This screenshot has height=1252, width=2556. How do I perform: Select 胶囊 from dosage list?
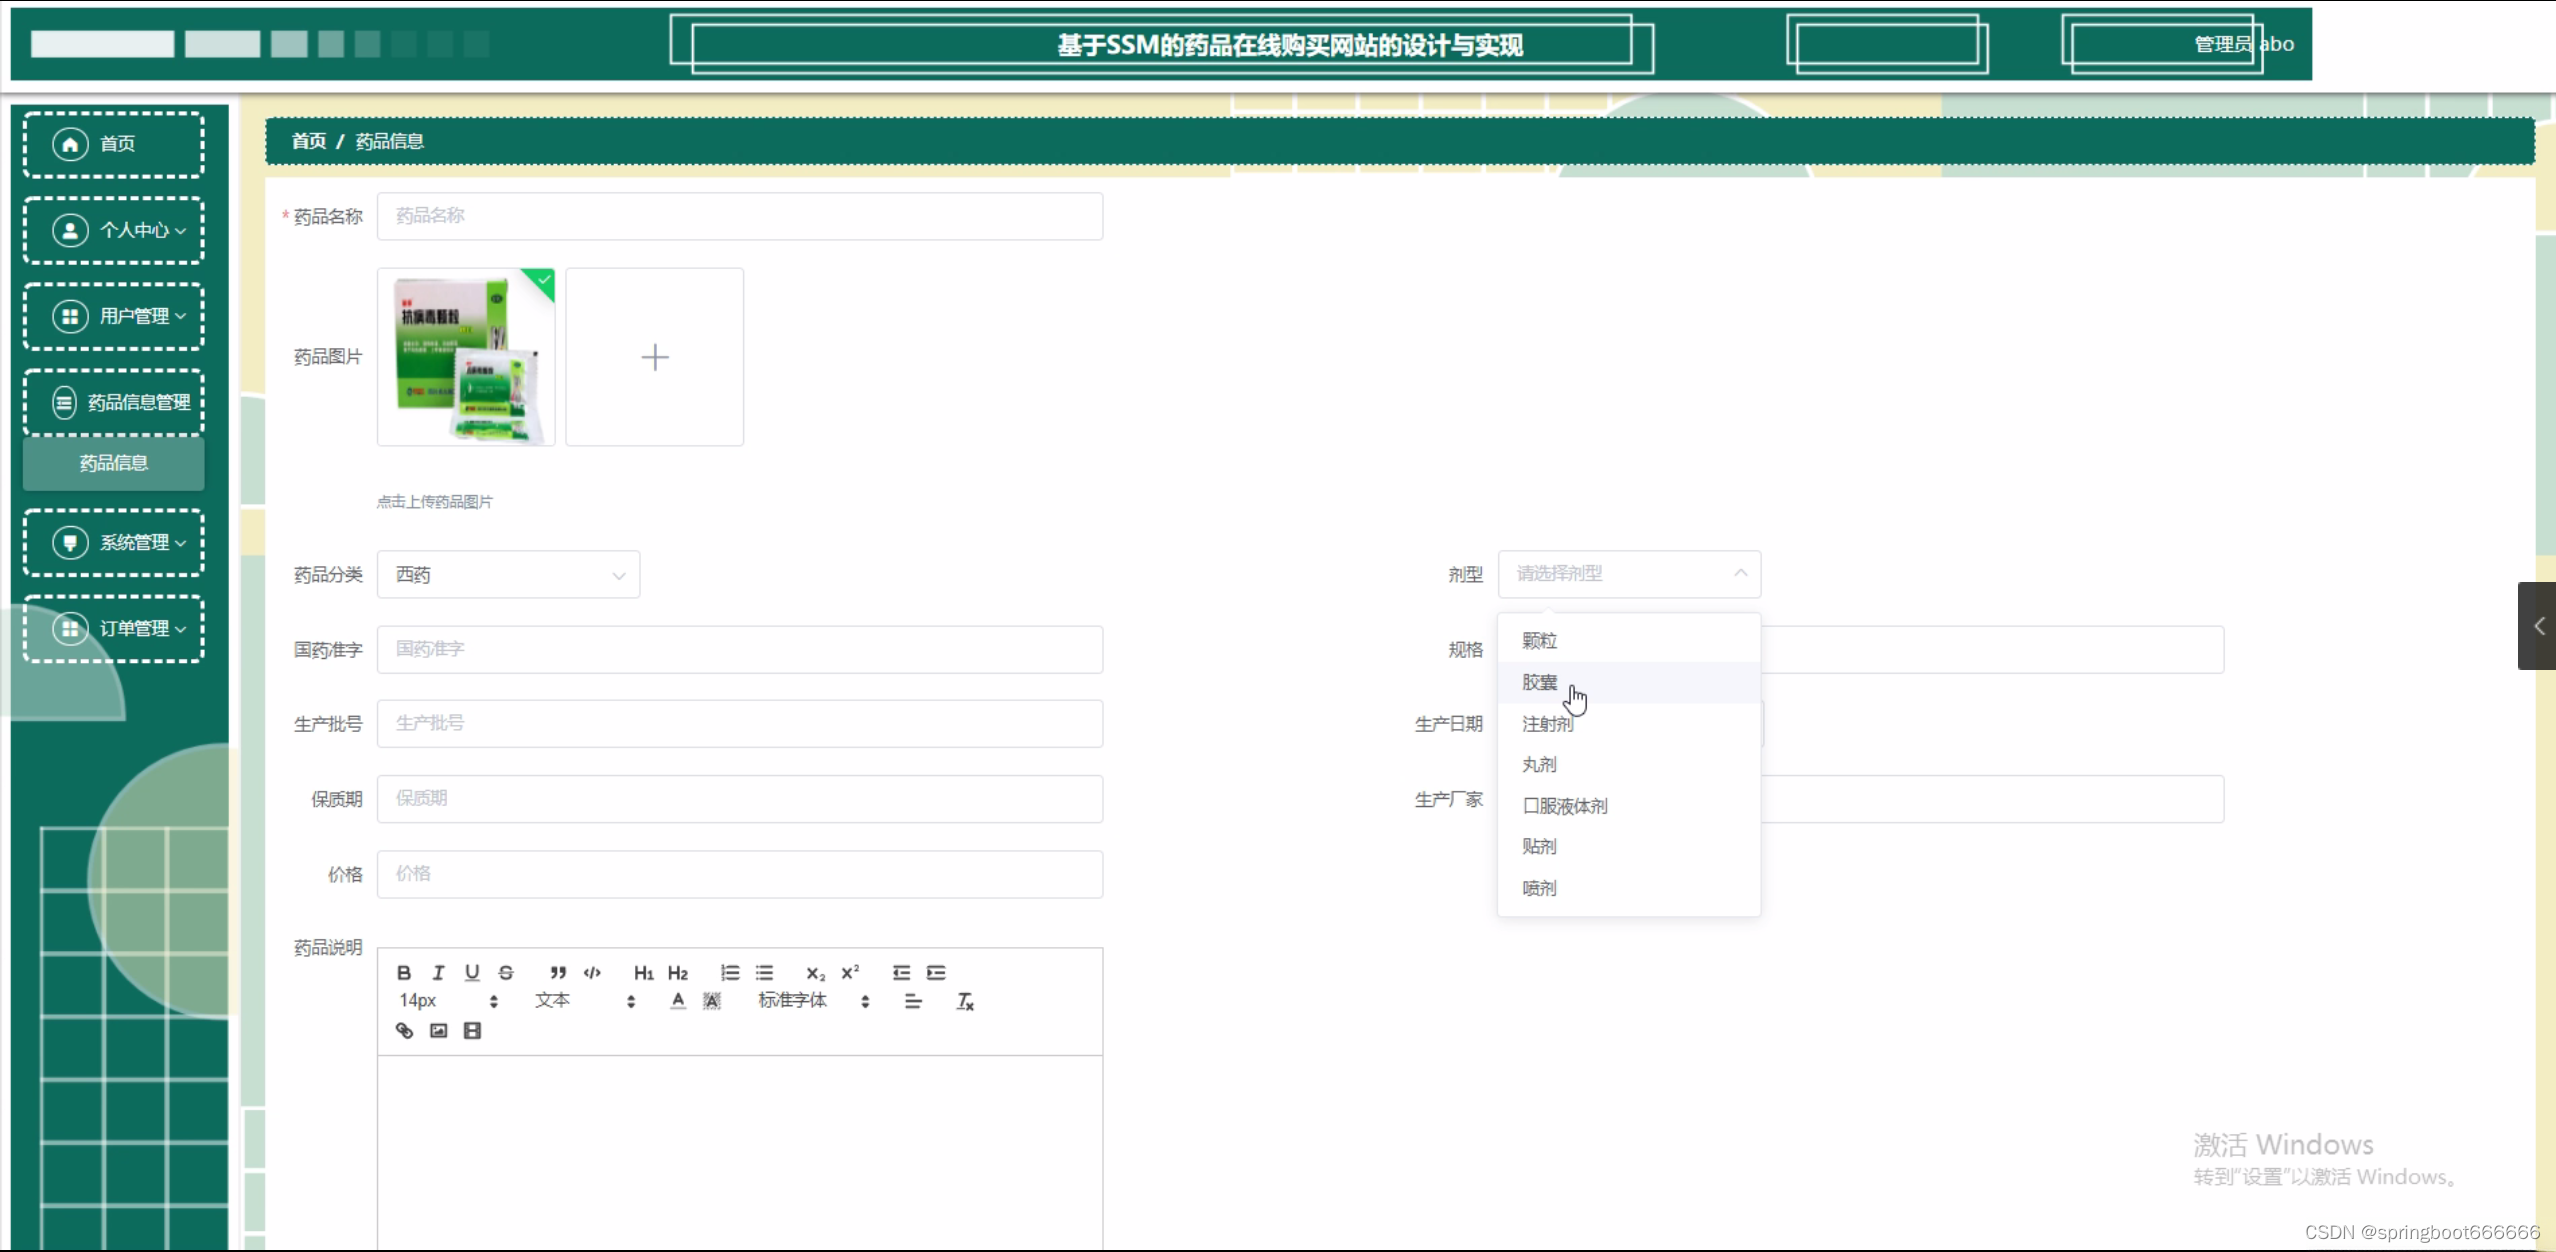1540,682
